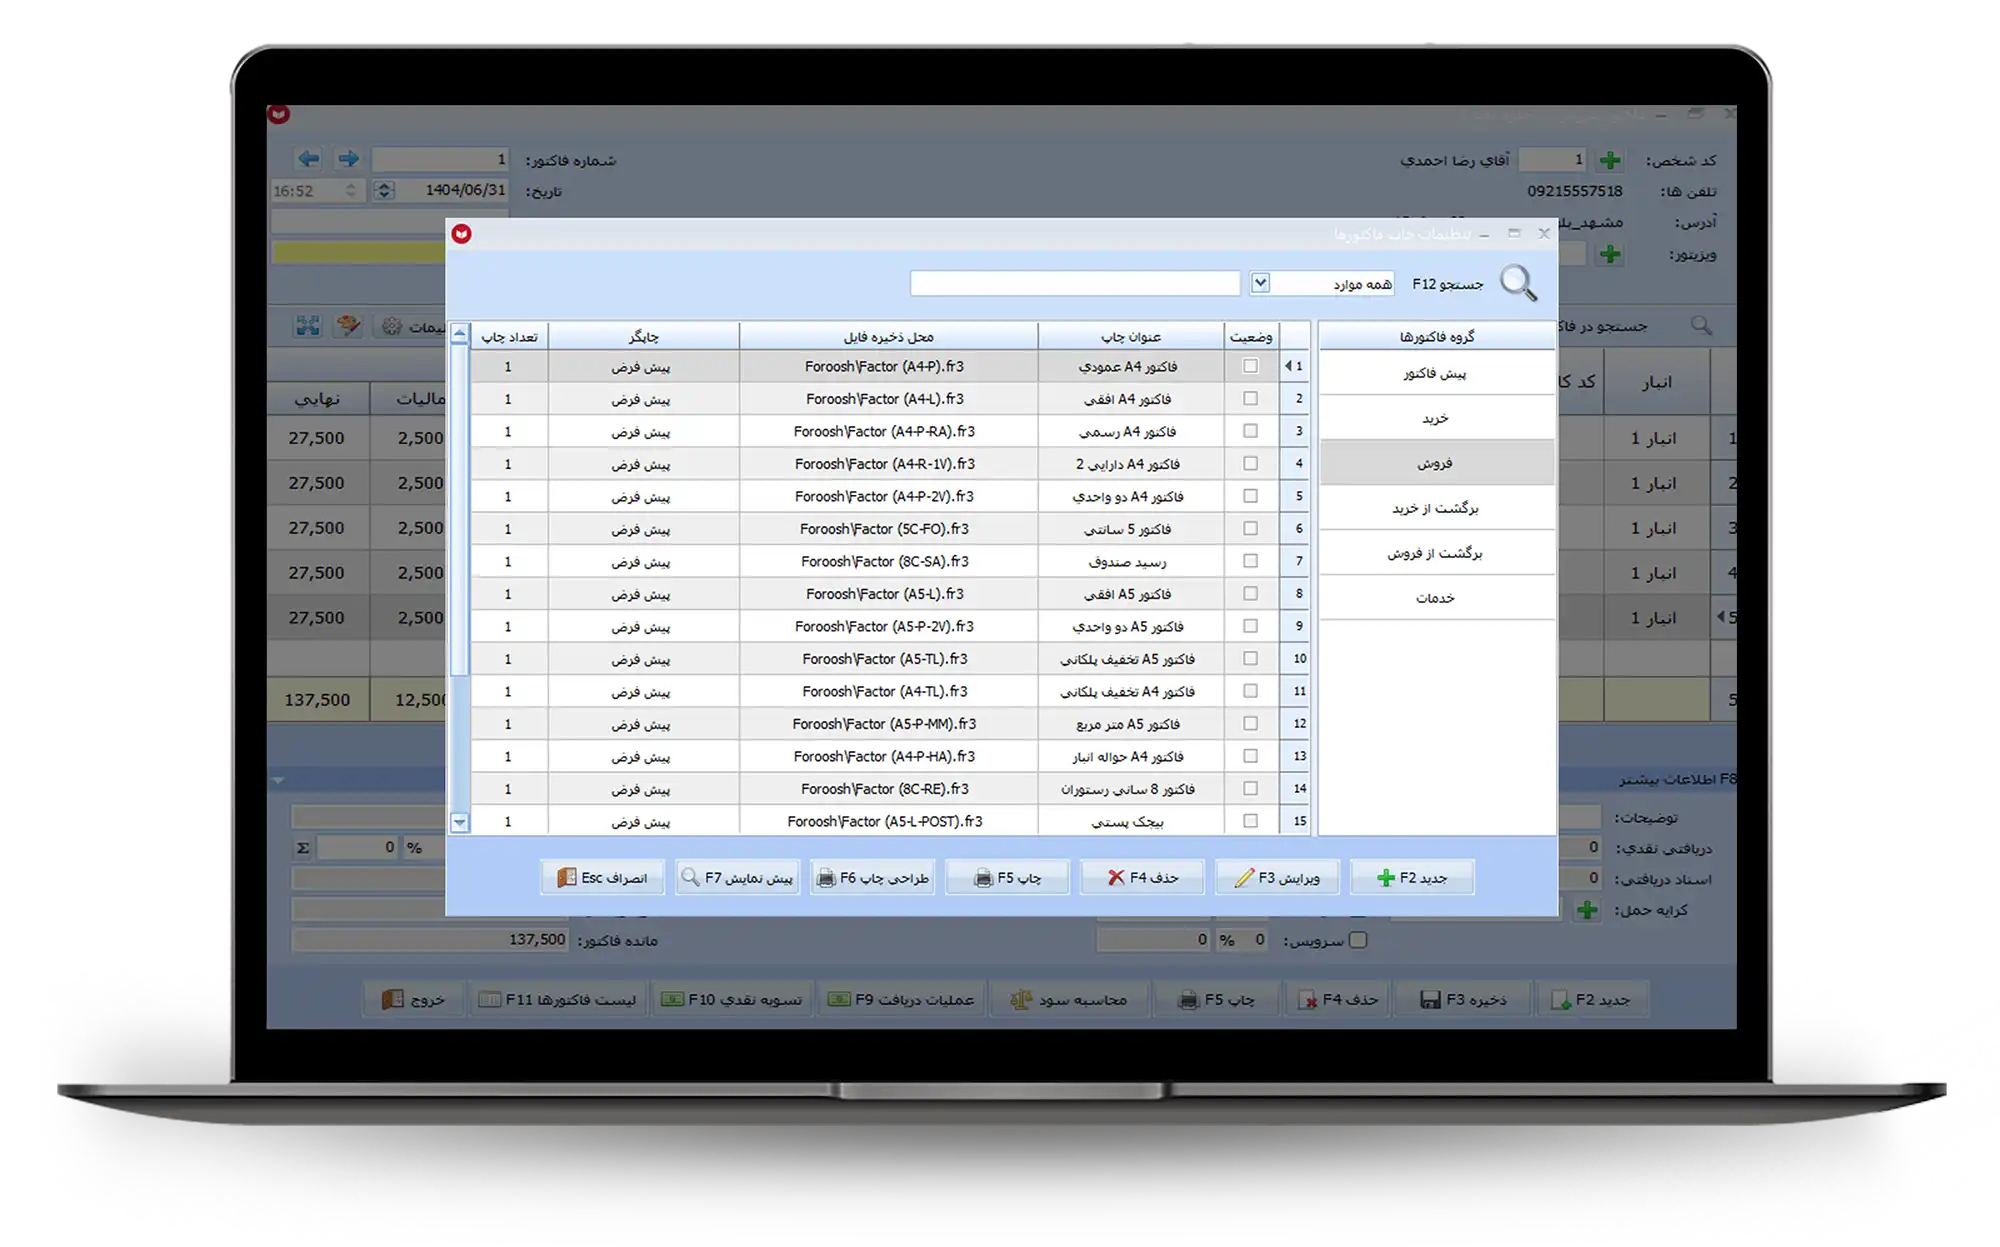Go to previous invoice with left arrow

pyautogui.click(x=309, y=159)
